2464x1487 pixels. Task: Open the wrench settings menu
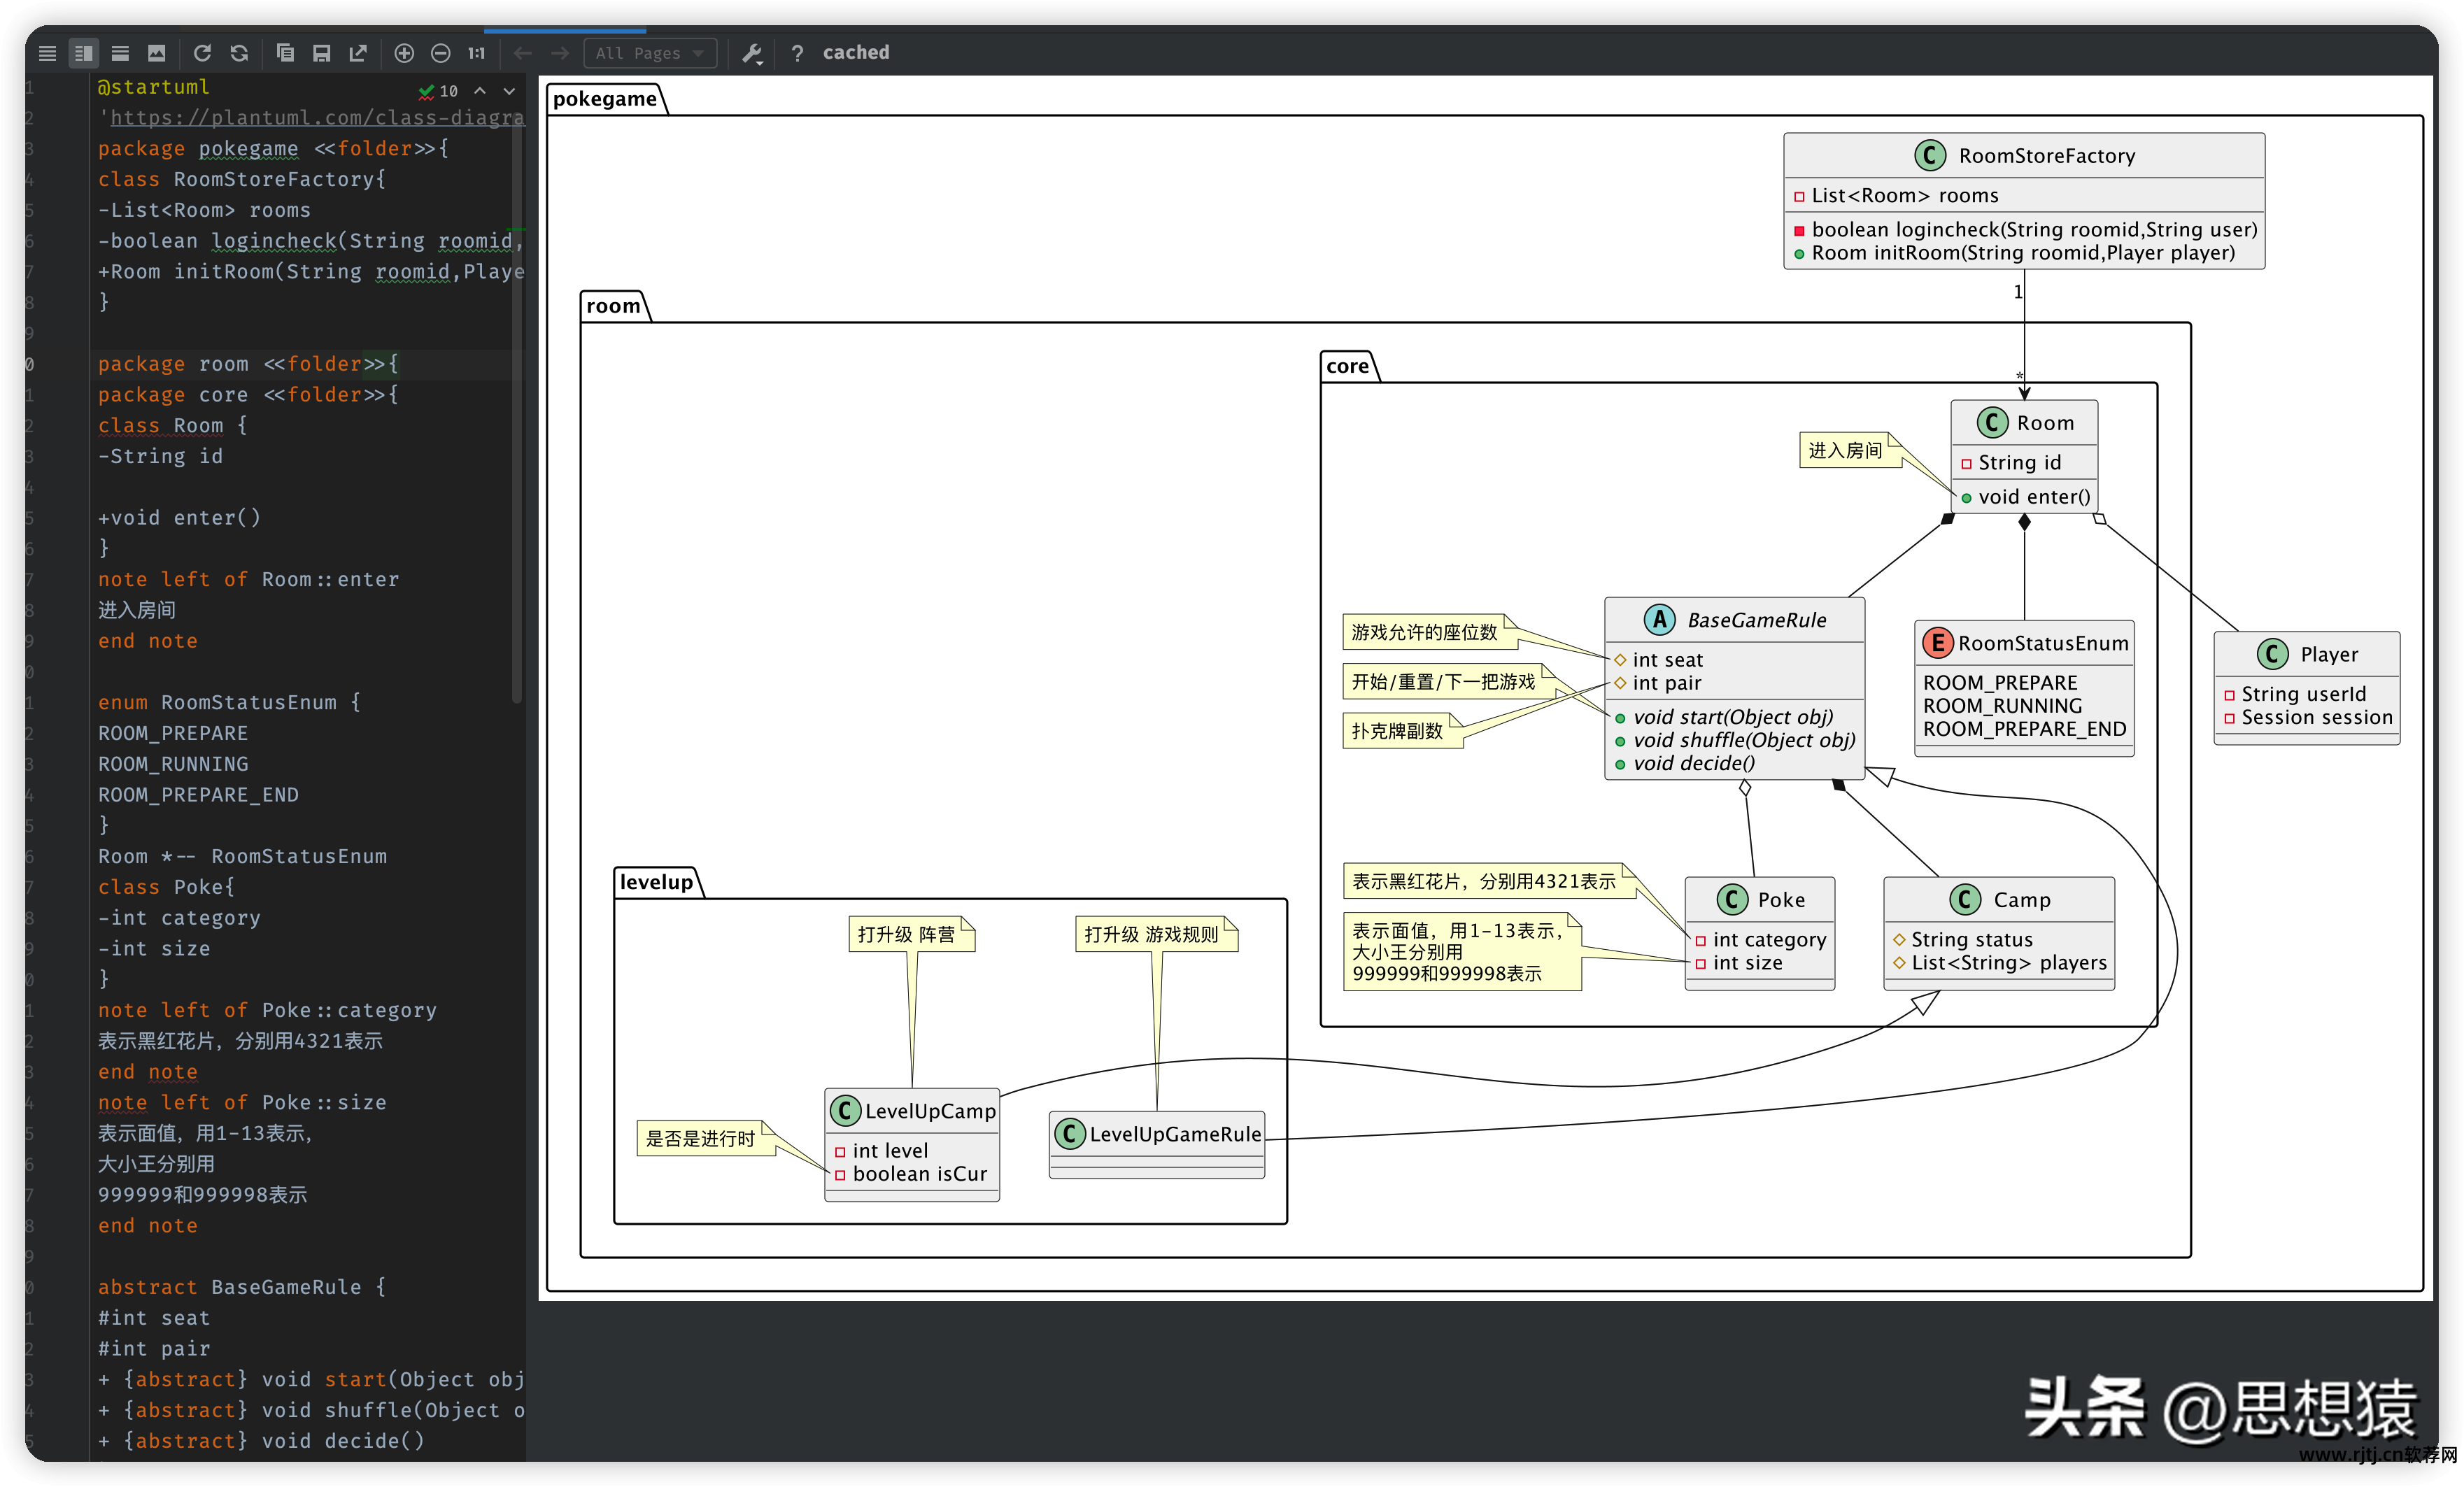[753, 53]
